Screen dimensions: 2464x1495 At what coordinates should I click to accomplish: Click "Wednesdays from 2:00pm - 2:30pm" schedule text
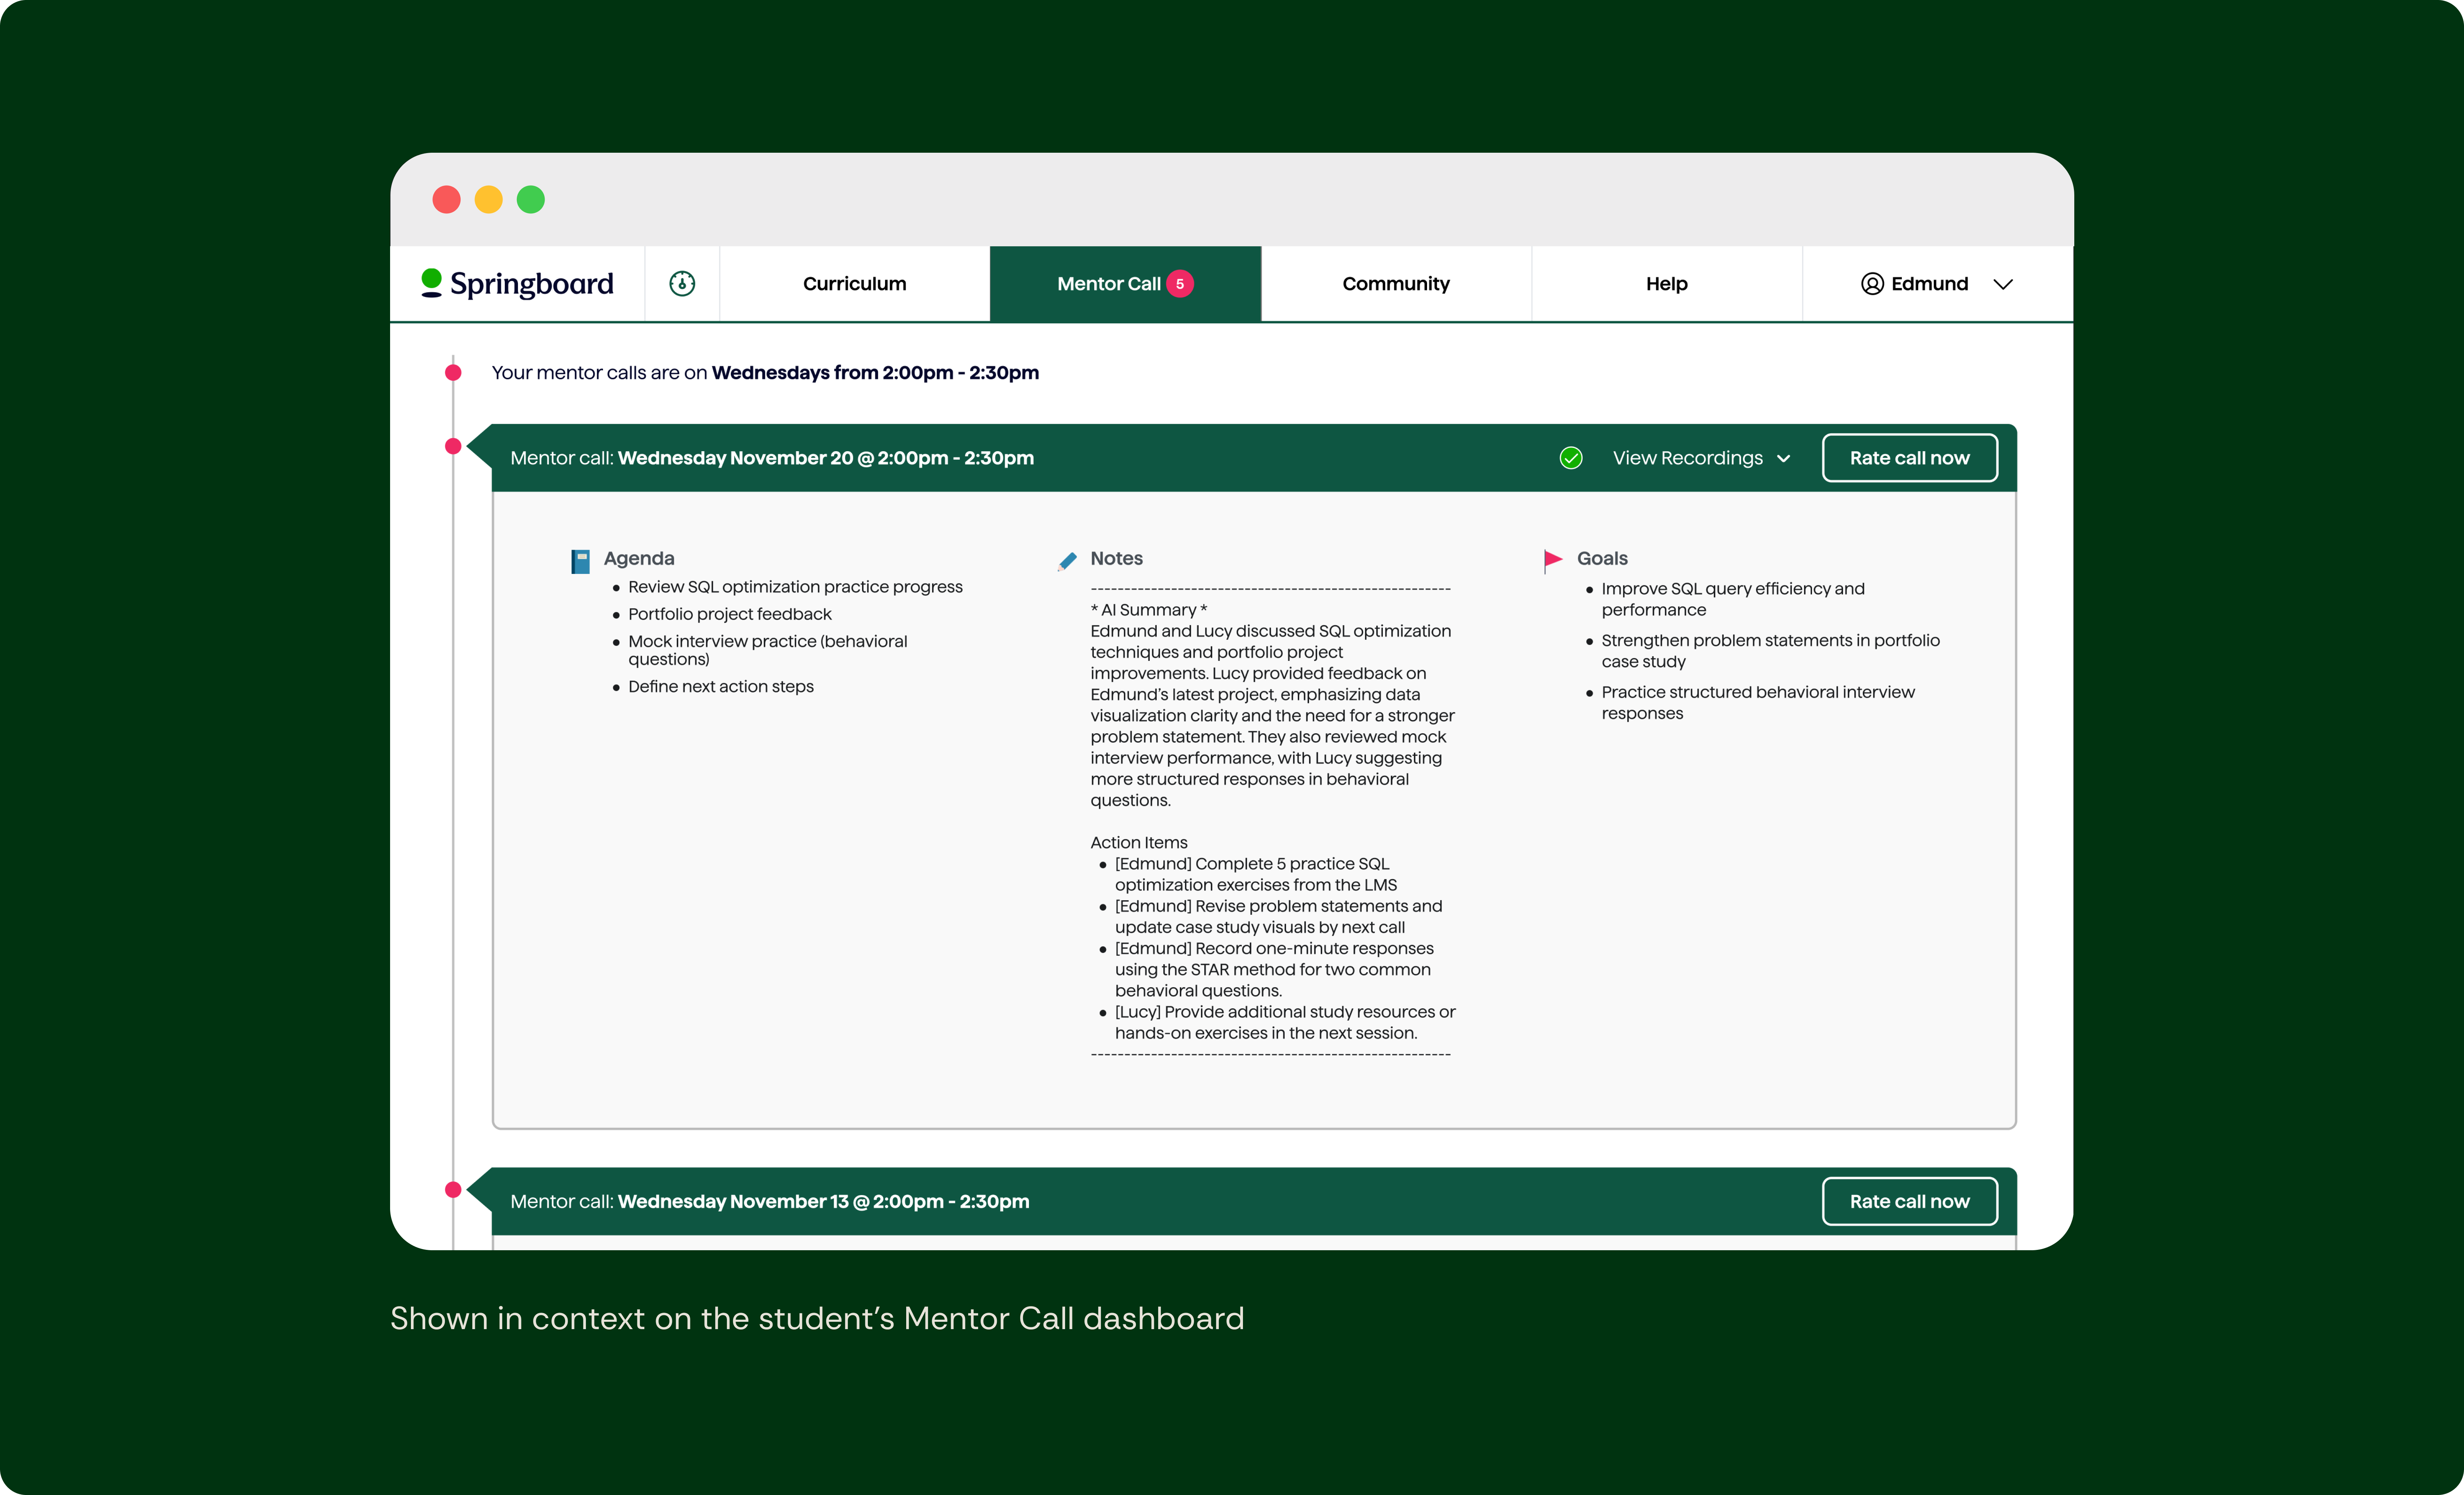coord(875,373)
